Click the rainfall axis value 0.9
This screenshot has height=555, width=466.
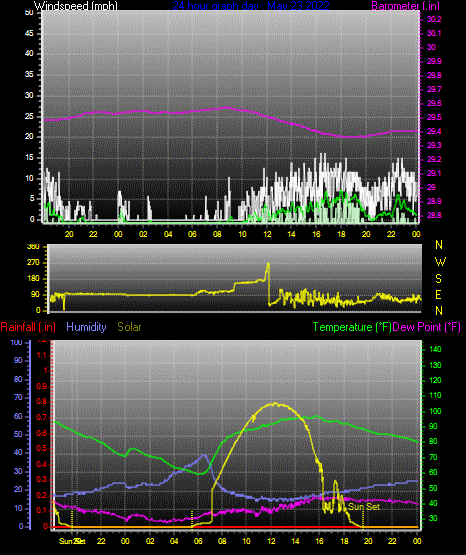click(42, 386)
